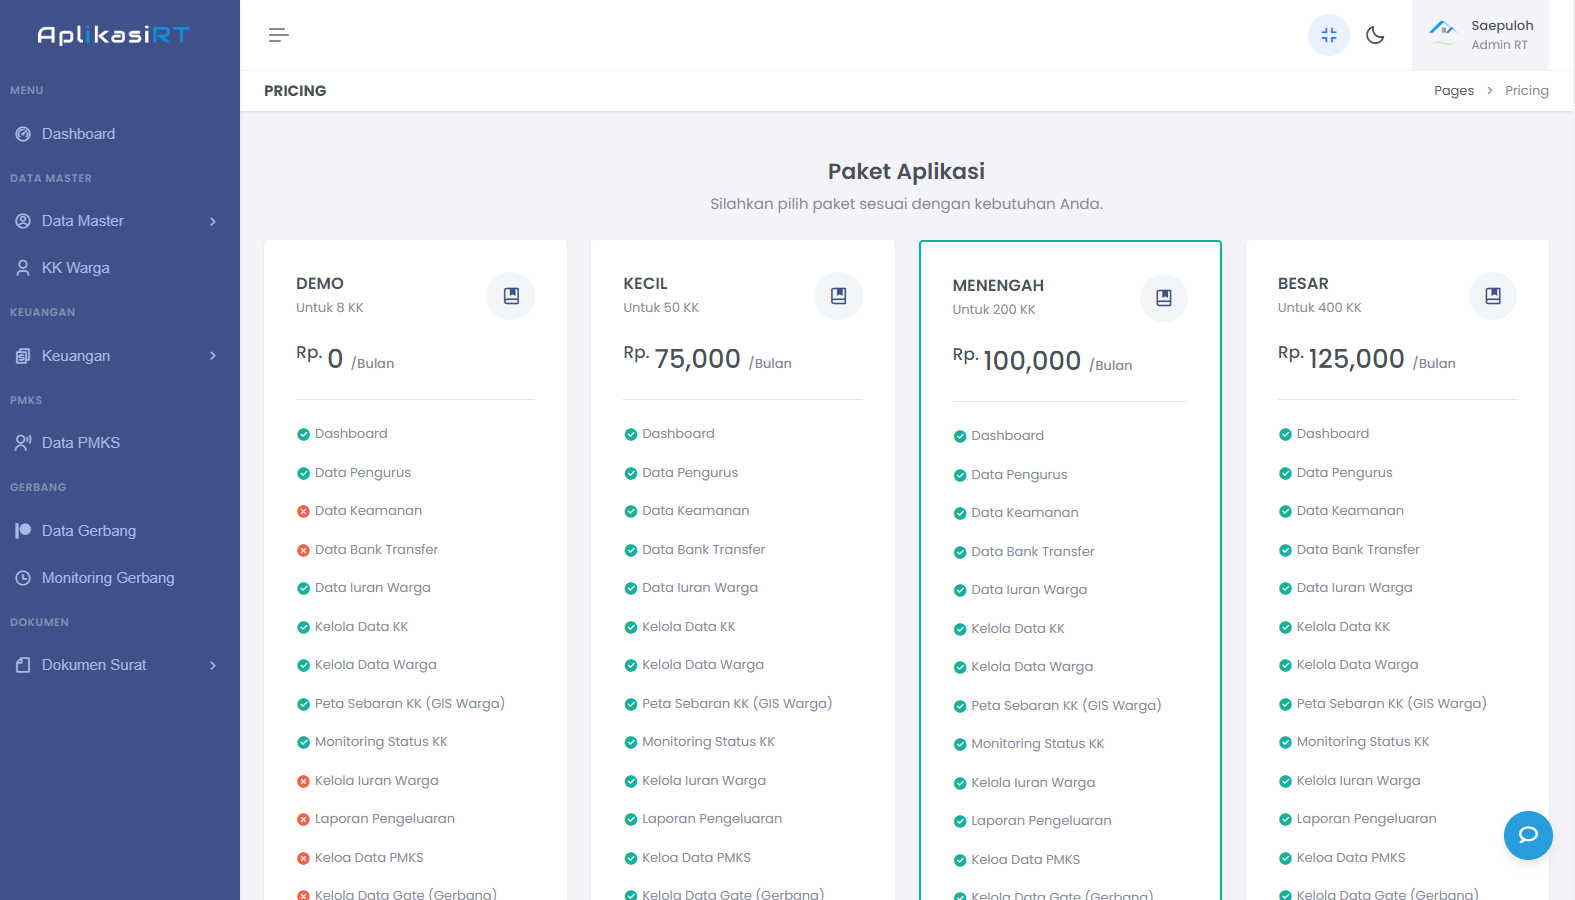Toggle fullscreen mode icon in header
This screenshot has height=900, width=1575.
(x=1328, y=35)
